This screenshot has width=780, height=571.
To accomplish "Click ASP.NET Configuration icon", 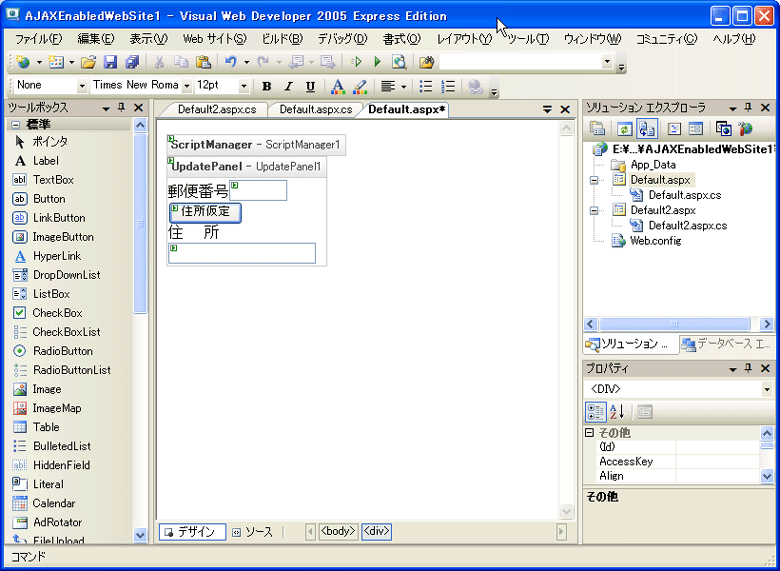I will pos(745,129).
